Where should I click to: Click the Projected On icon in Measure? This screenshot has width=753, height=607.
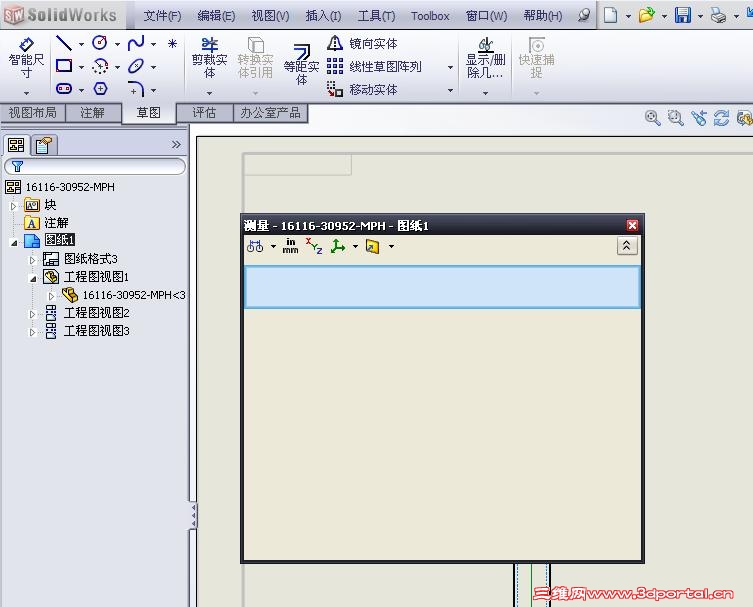coord(338,246)
